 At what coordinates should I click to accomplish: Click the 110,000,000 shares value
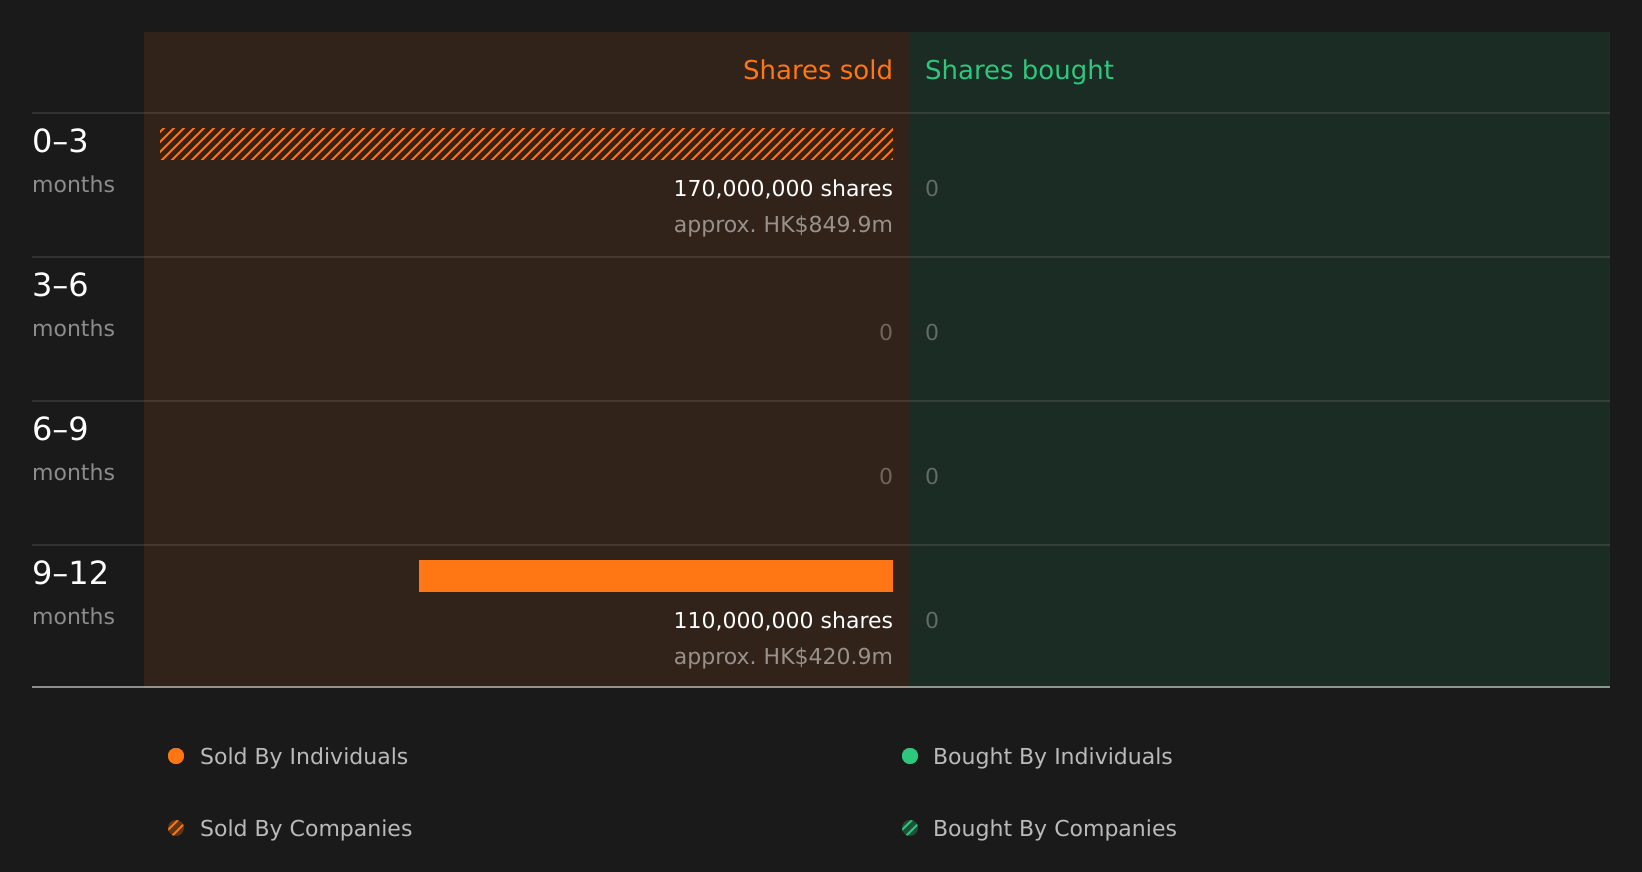click(x=783, y=620)
